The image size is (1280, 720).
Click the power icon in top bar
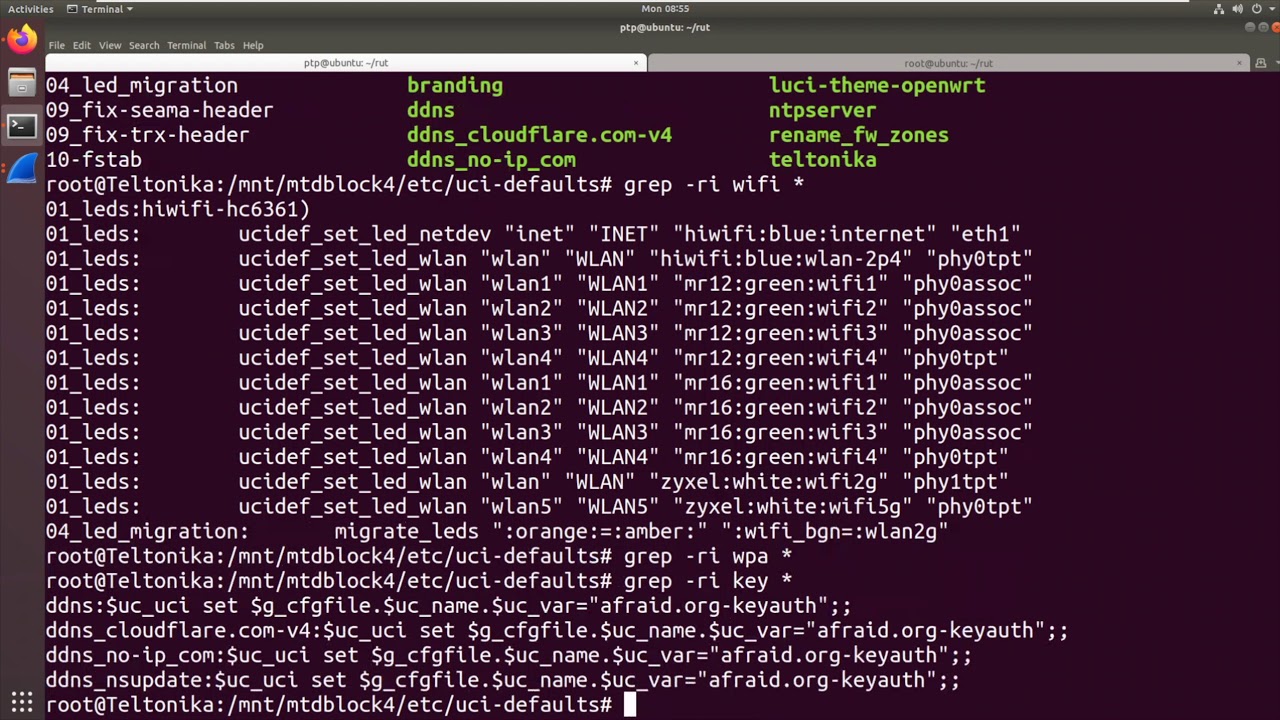pos(1256,9)
